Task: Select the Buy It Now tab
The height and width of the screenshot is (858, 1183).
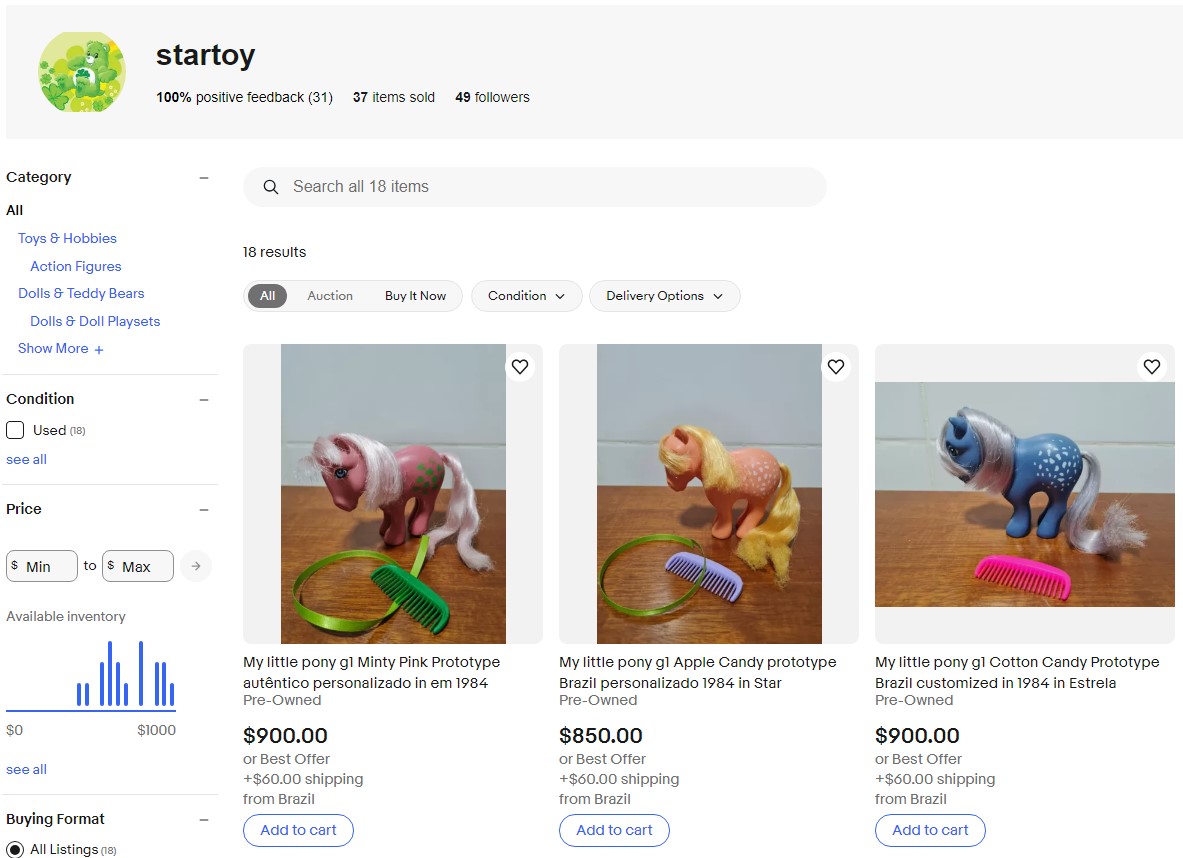Action: click(x=415, y=296)
